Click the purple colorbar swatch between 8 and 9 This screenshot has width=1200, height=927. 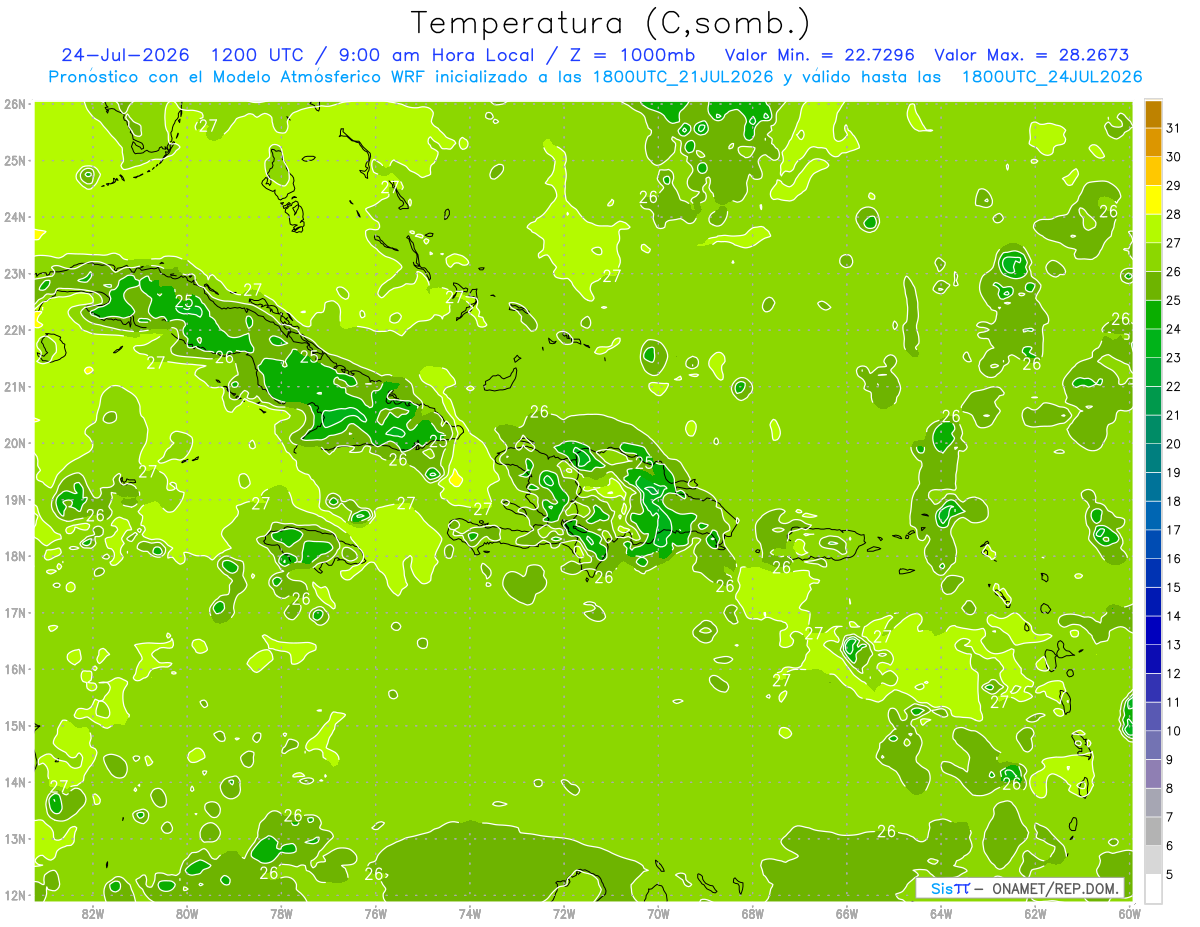point(1153,774)
